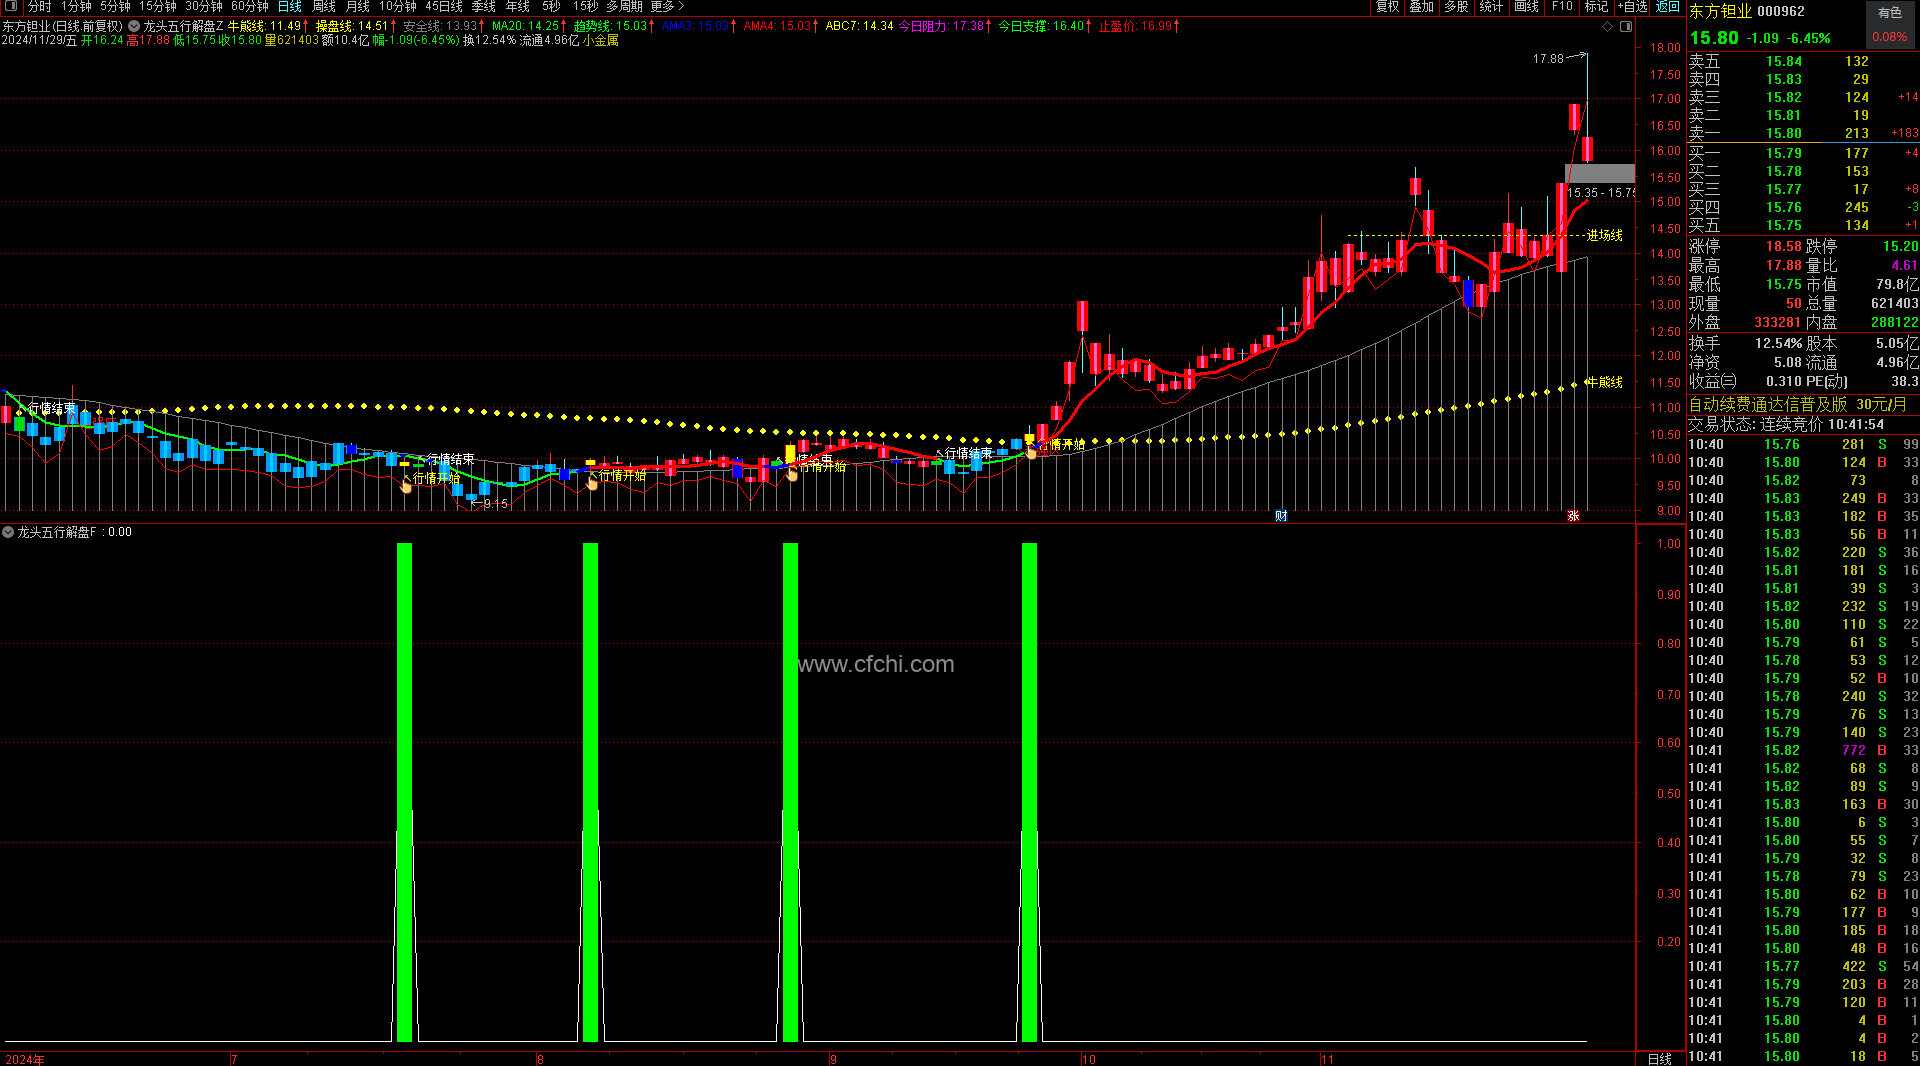Image resolution: width=1920 pixels, height=1066 pixels.
Task: Click the 趋势线 15.03 indicator value
Action: point(614,27)
